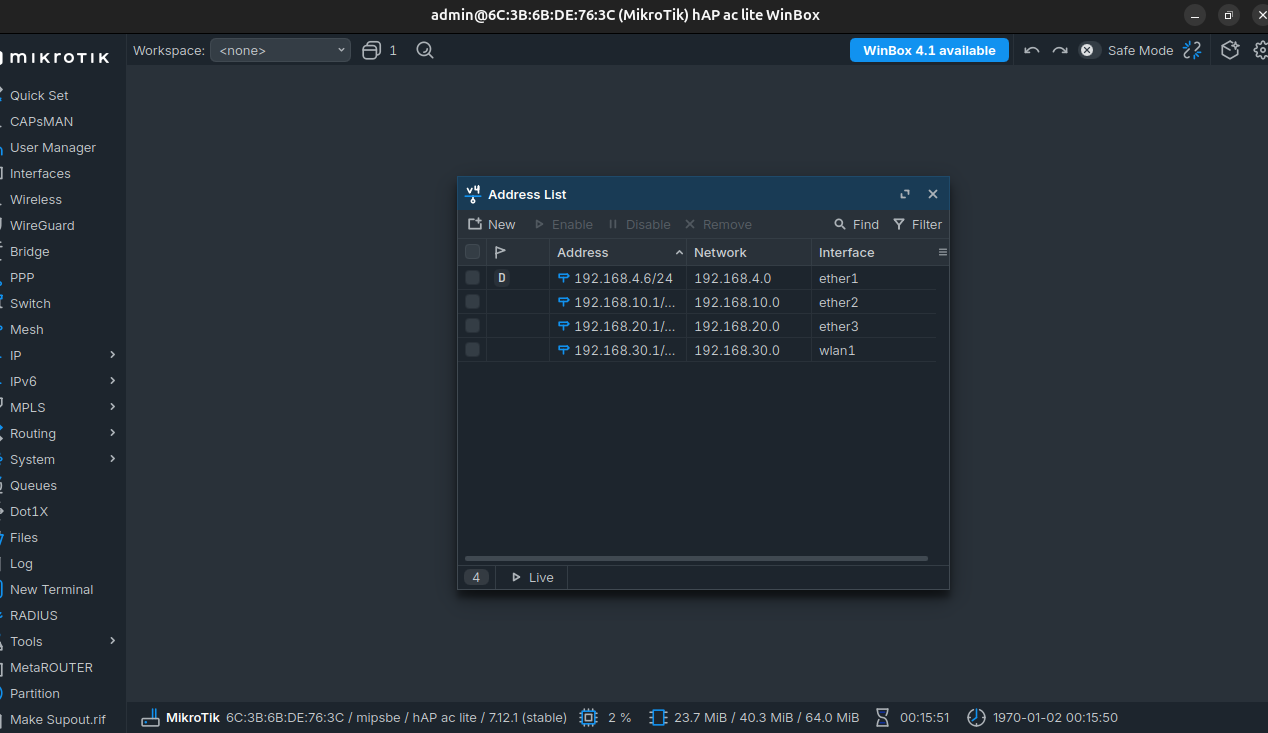Click the item count badge showing 4
The height and width of the screenshot is (733, 1268).
click(477, 577)
